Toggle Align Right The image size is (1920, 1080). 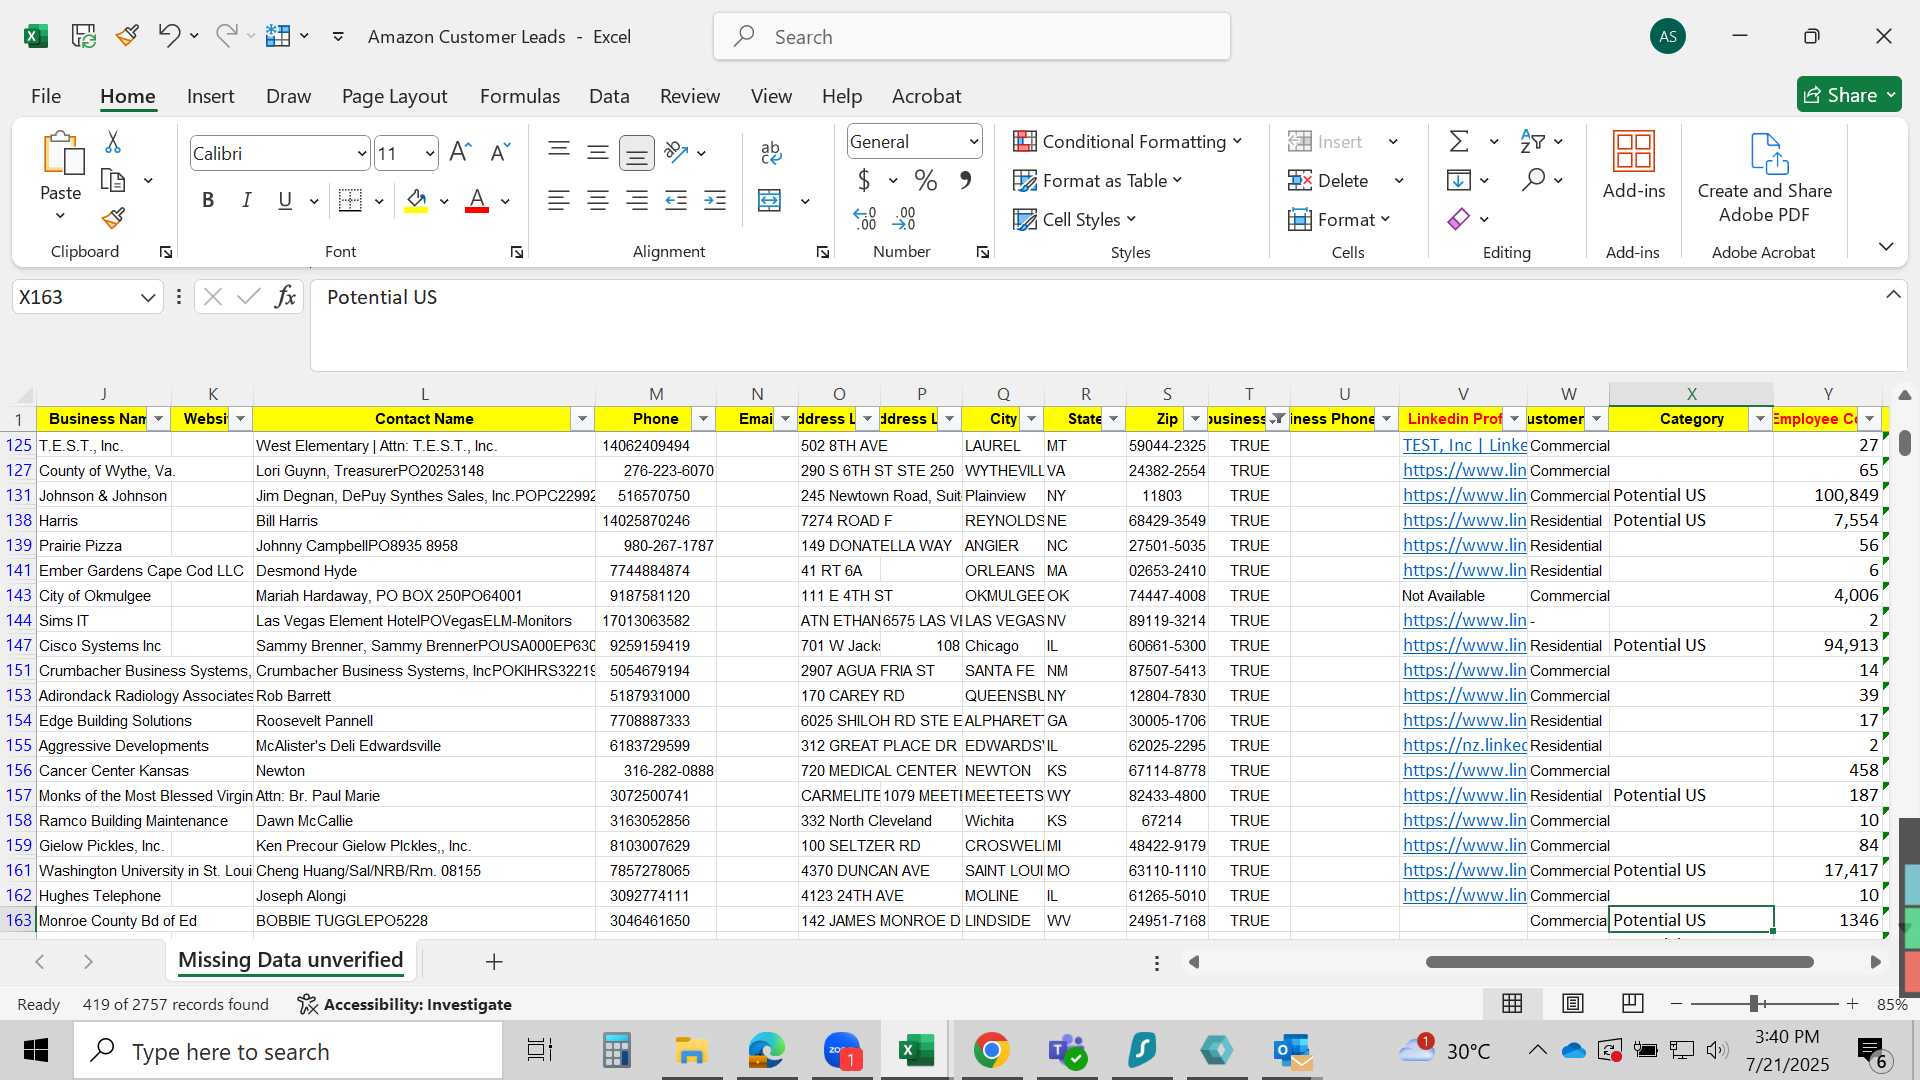click(x=637, y=200)
